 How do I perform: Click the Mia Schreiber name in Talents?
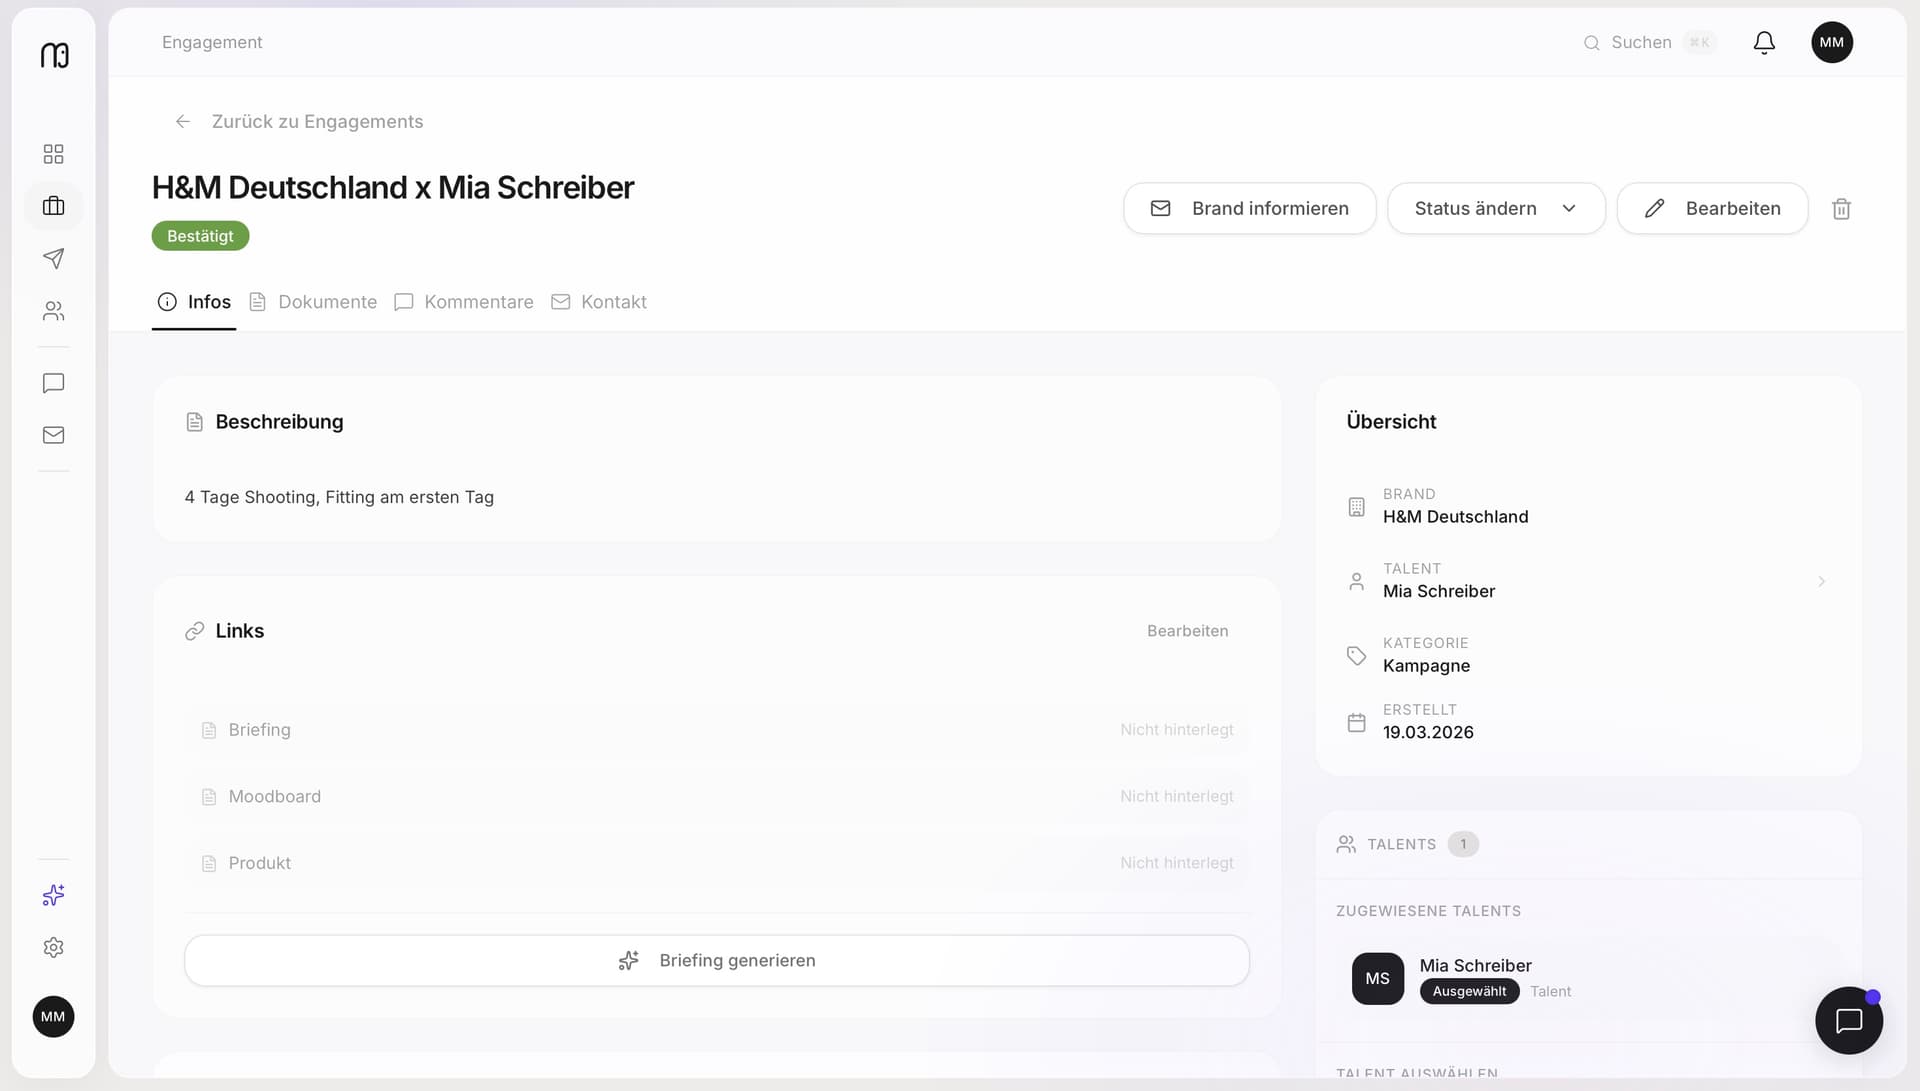[1475, 965]
